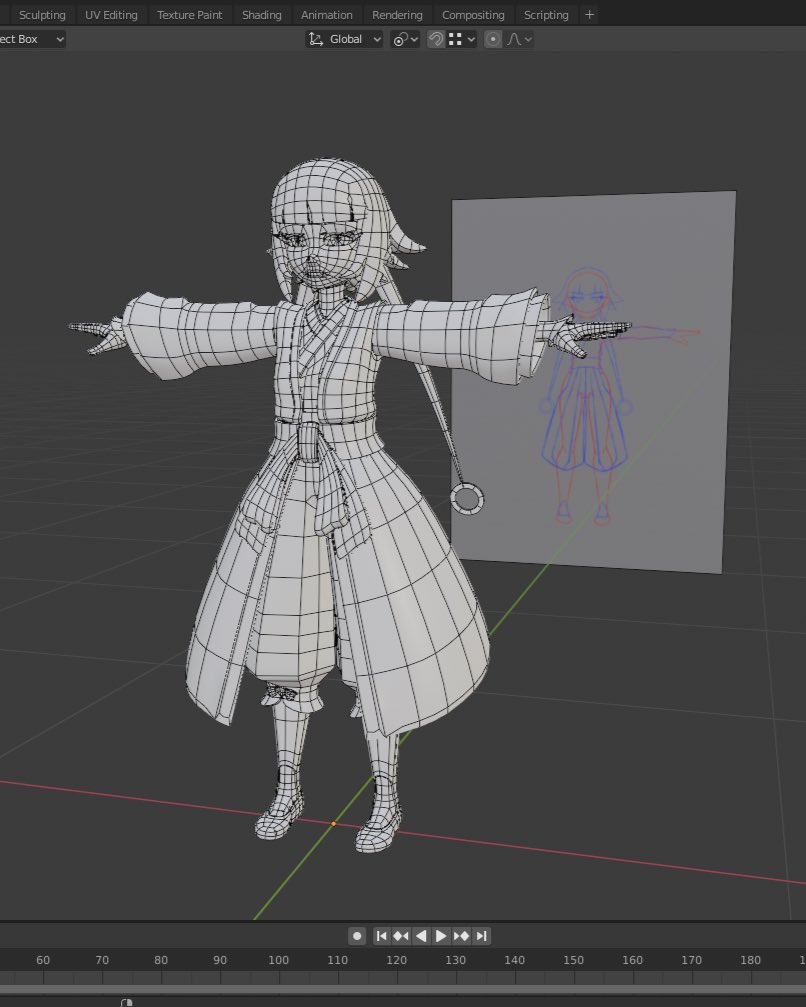Set the timeline to frame 70

(x=102, y=960)
